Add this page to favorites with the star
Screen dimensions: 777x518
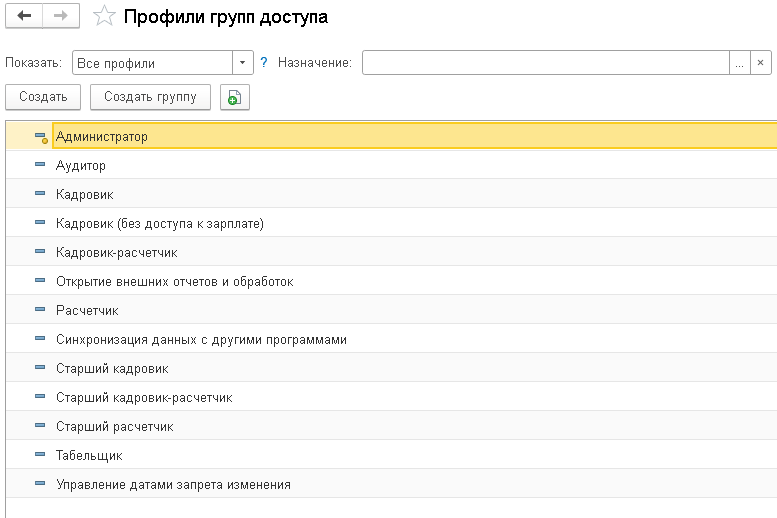[x=104, y=16]
